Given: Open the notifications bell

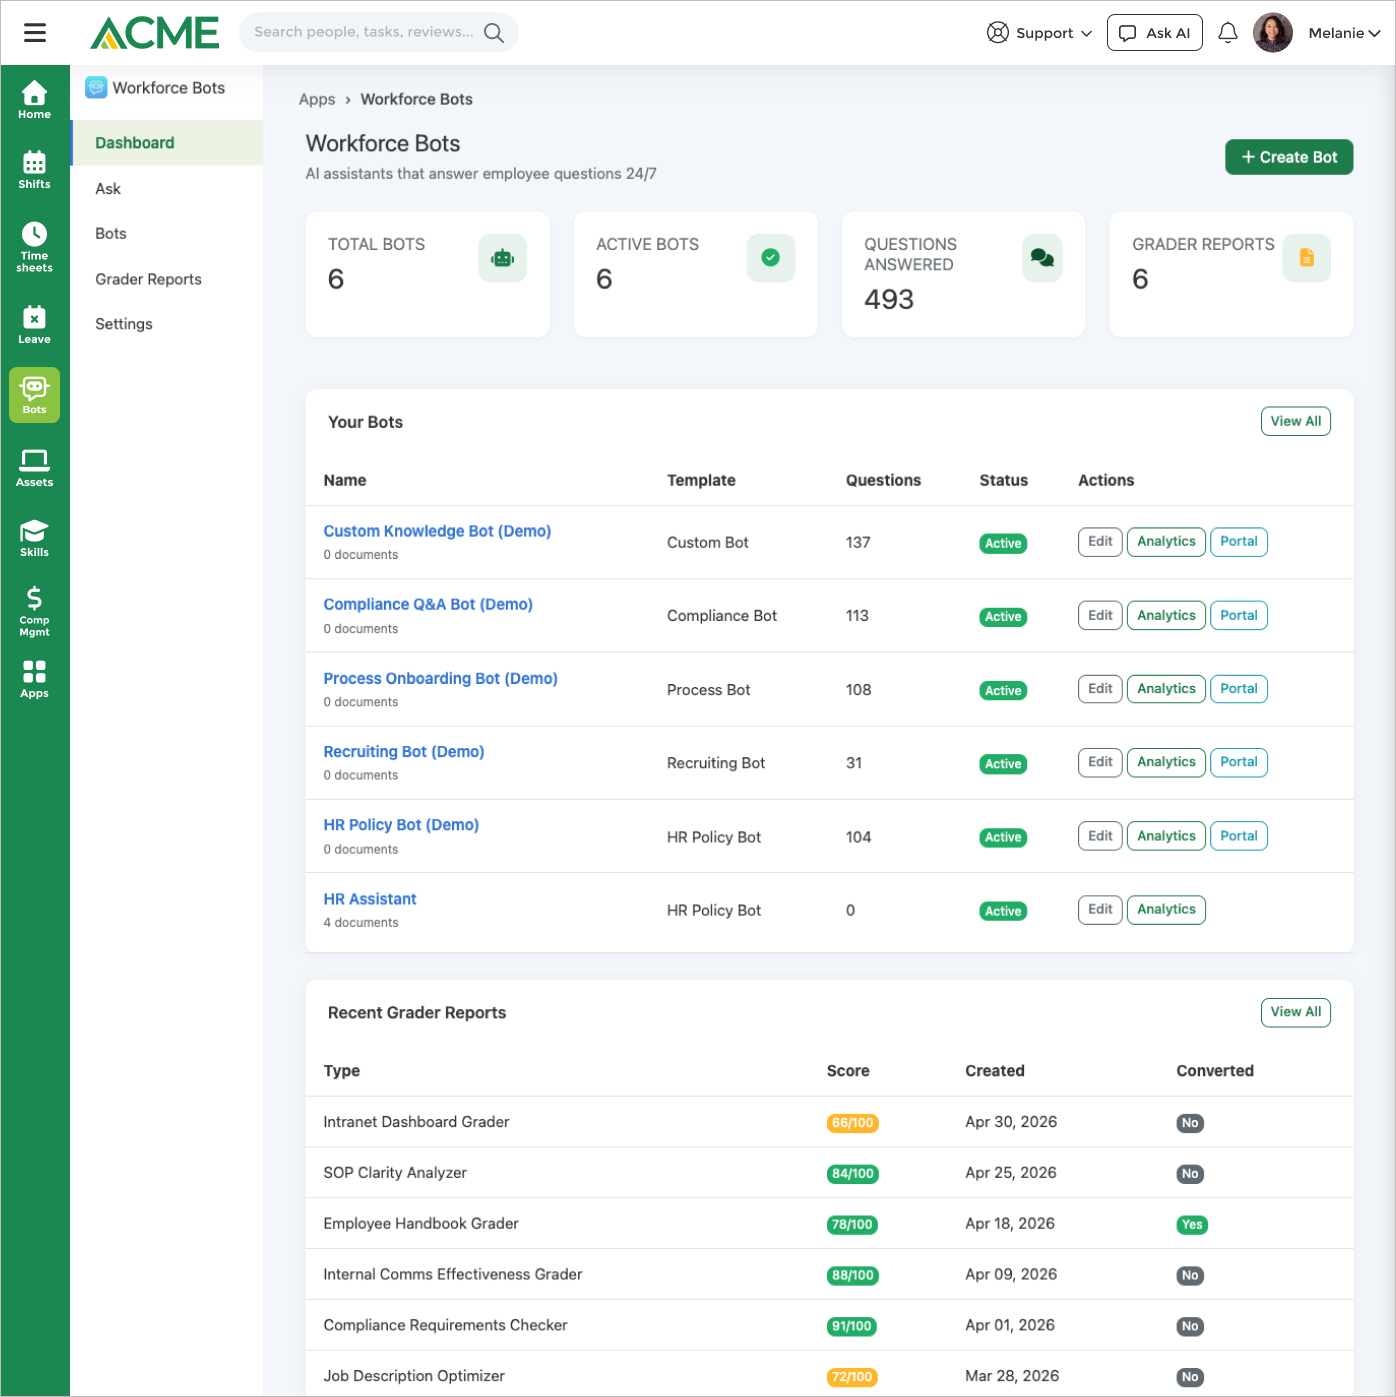Looking at the screenshot, I should [x=1228, y=33].
